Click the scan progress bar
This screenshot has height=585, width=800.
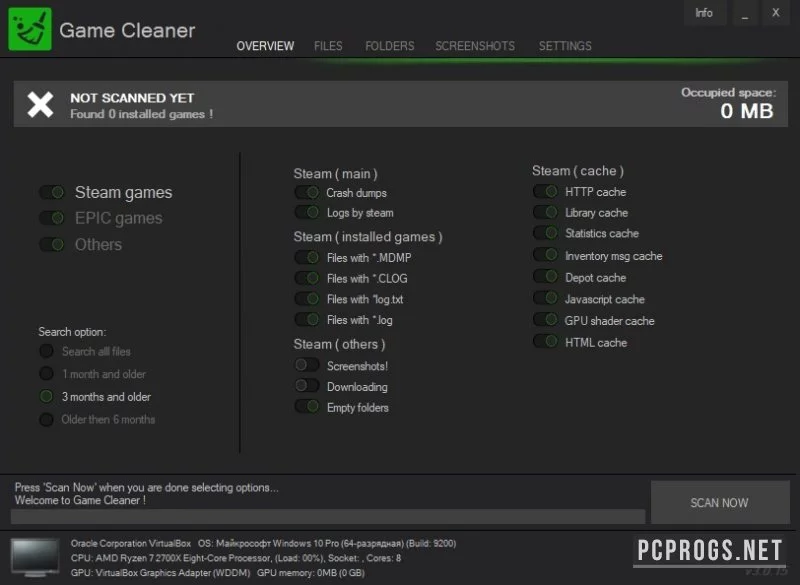(x=328, y=516)
